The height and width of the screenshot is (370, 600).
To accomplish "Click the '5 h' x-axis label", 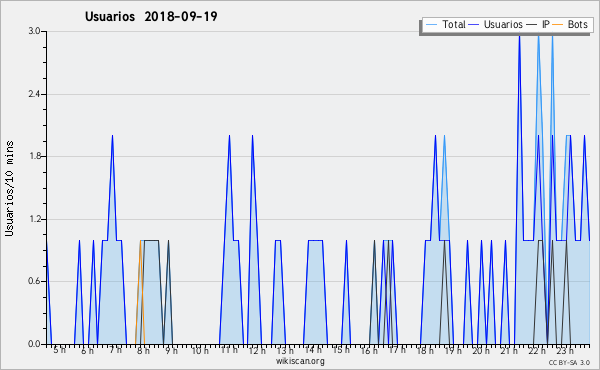I will pyautogui.click(x=59, y=350).
